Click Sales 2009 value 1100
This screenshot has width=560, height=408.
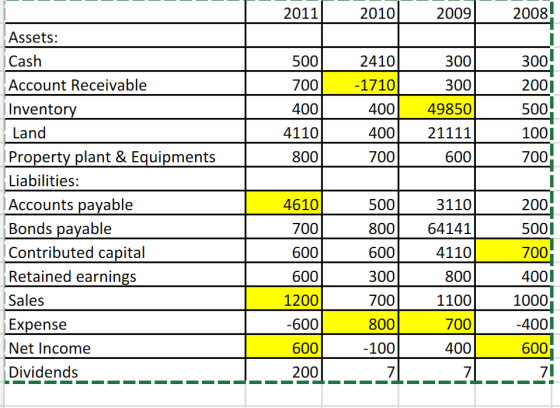[x=437, y=299]
